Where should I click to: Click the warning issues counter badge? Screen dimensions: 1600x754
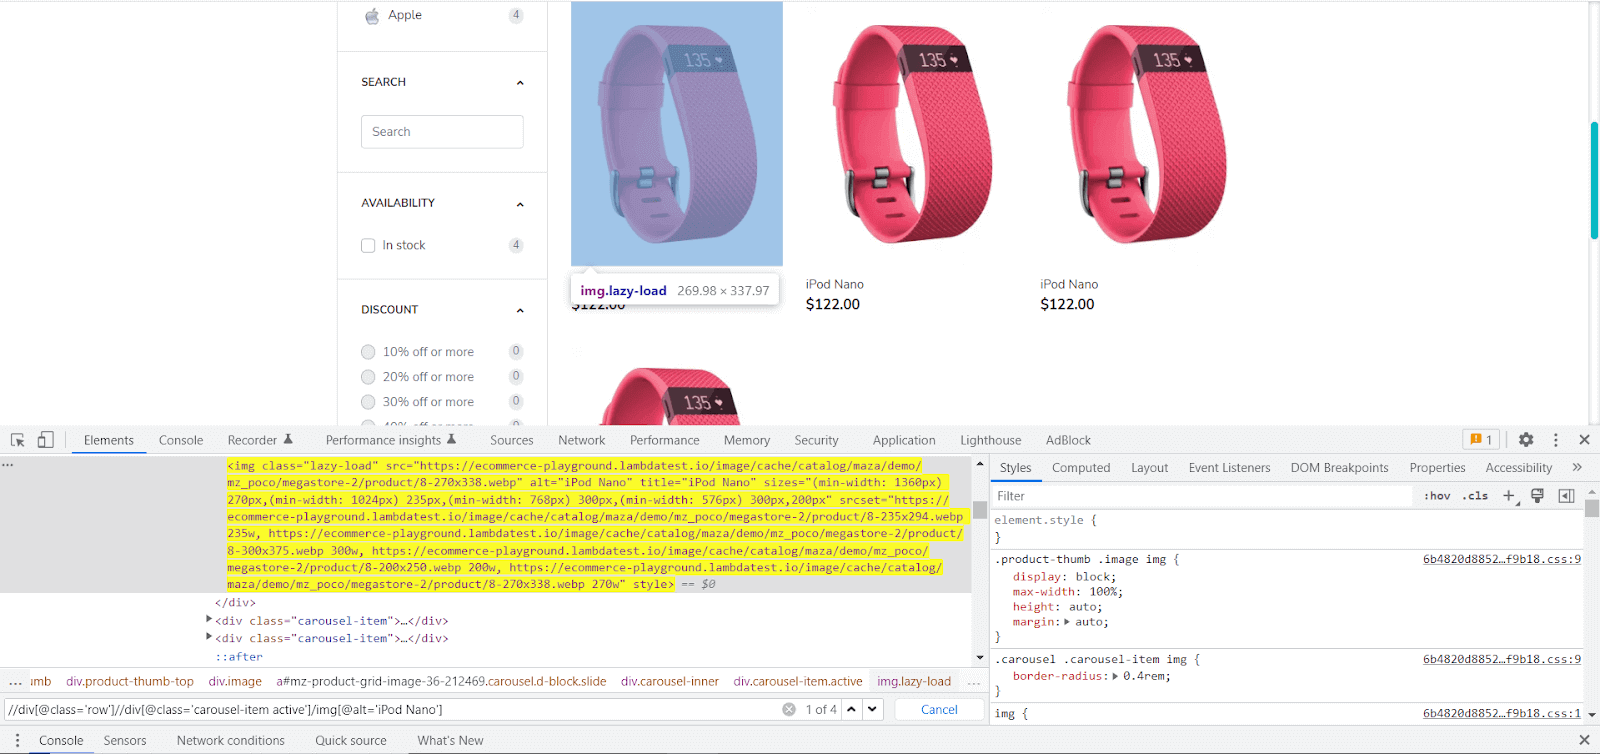[1481, 440]
